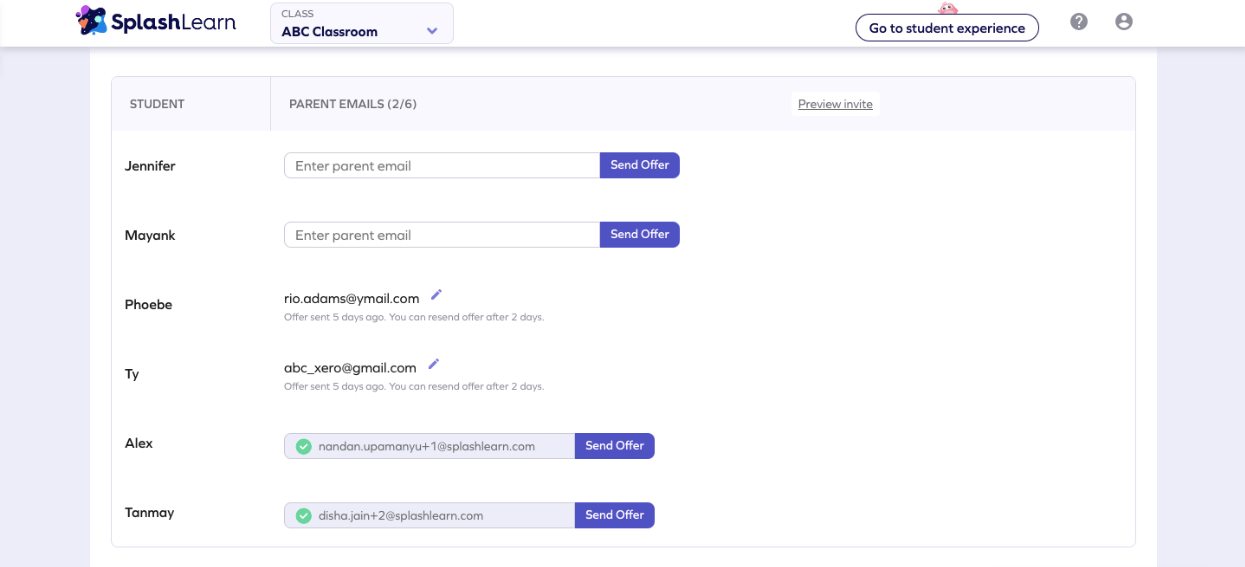Click the Go to student experience button
The width and height of the screenshot is (1245, 567).
[946, 28]
